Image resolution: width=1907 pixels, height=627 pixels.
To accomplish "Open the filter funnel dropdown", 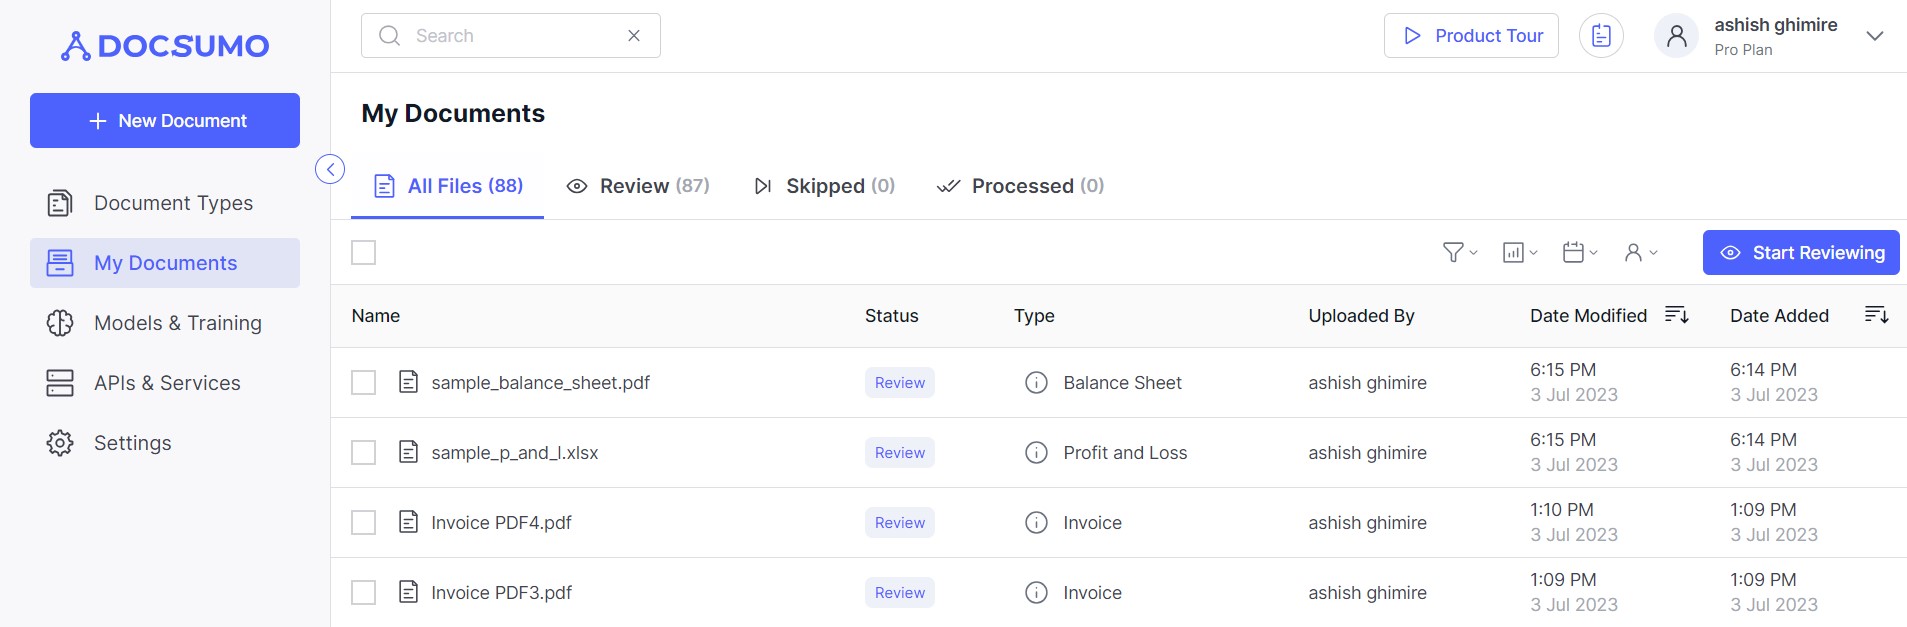I will 1459,253.
